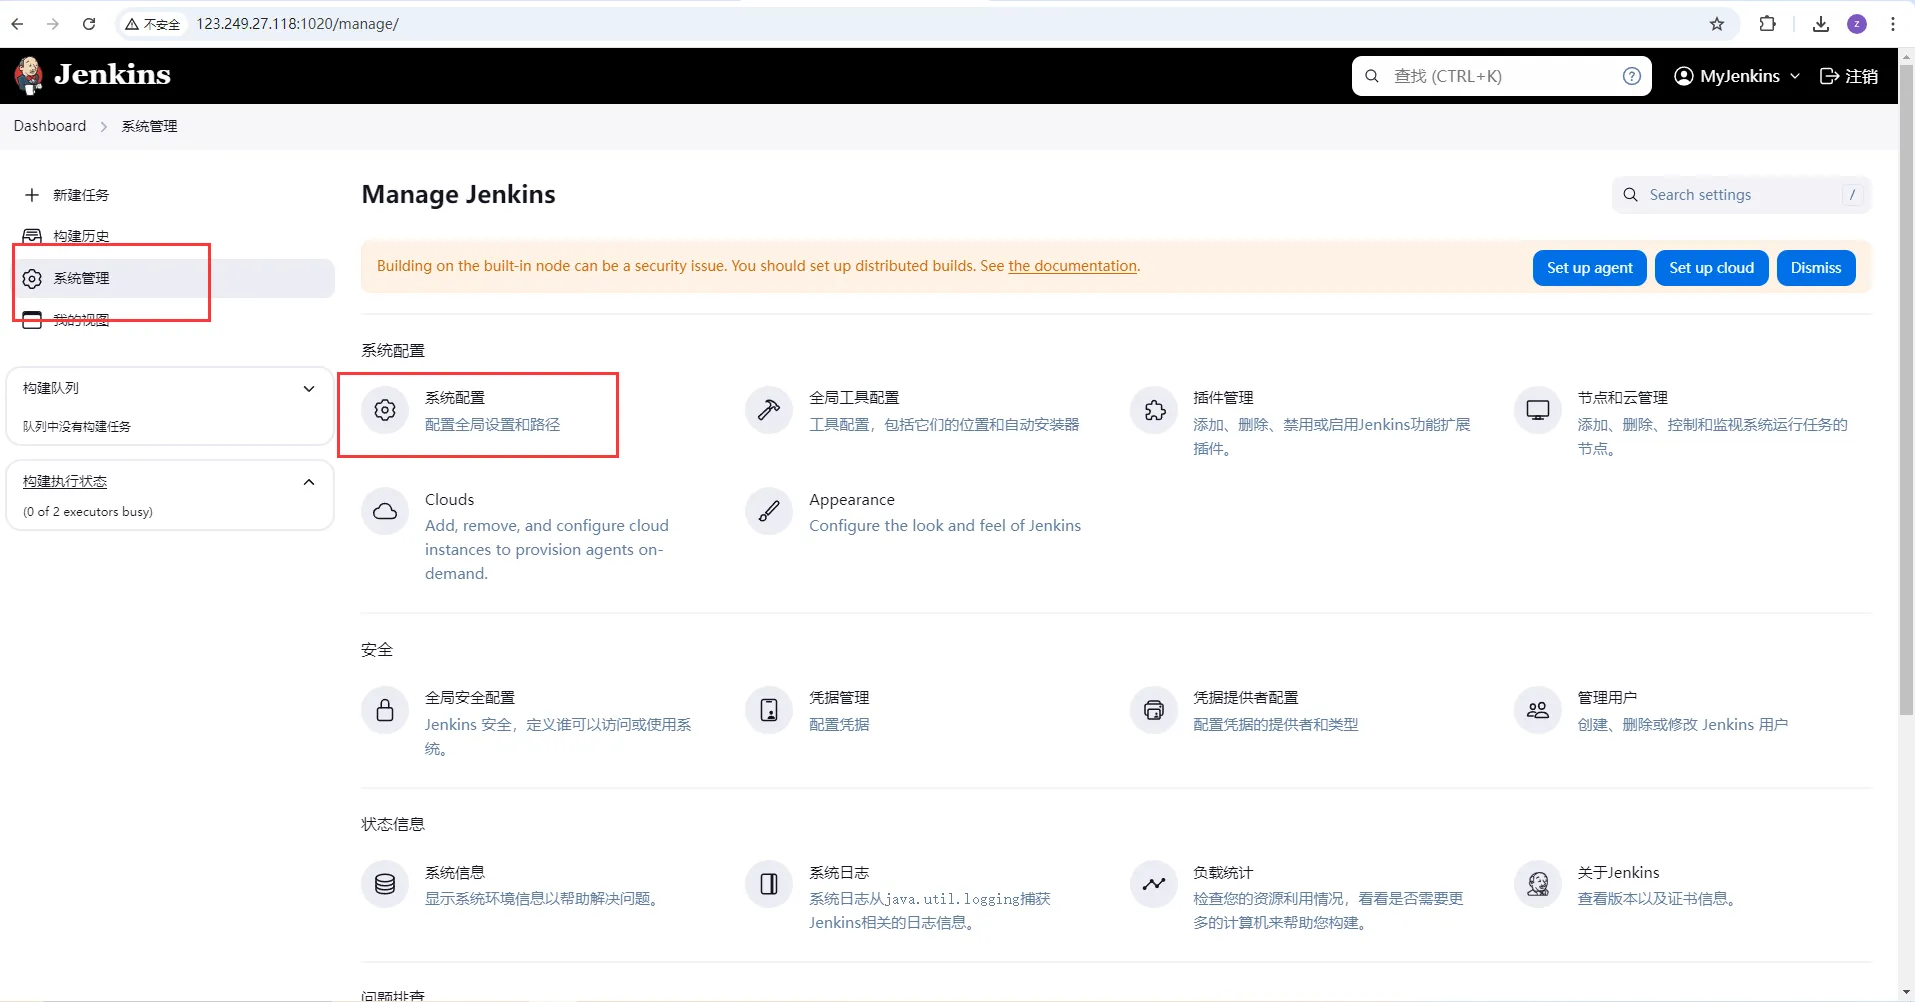The width and height of the screenshot is (1915, 1002).
Task: Click the monitor icon for 节点和云管理
Action: click(1538, 410)
